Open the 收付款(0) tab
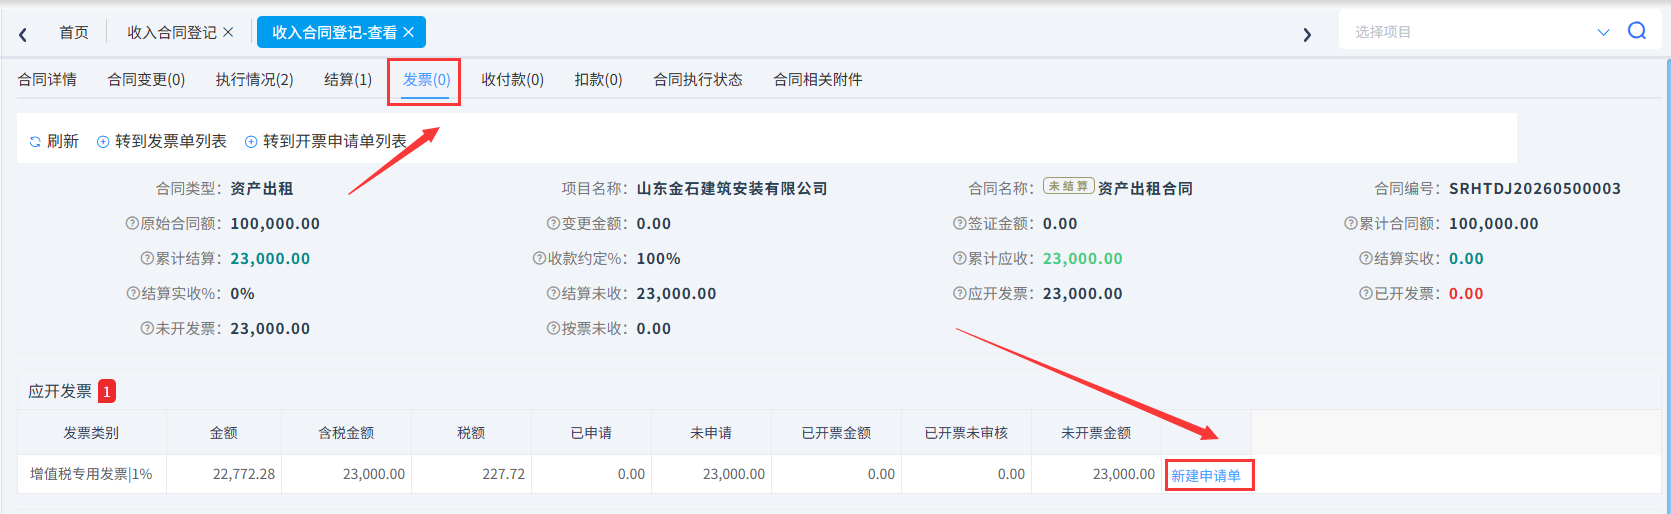Screen dimensions: 1671x514 click(x=512, y=80)
